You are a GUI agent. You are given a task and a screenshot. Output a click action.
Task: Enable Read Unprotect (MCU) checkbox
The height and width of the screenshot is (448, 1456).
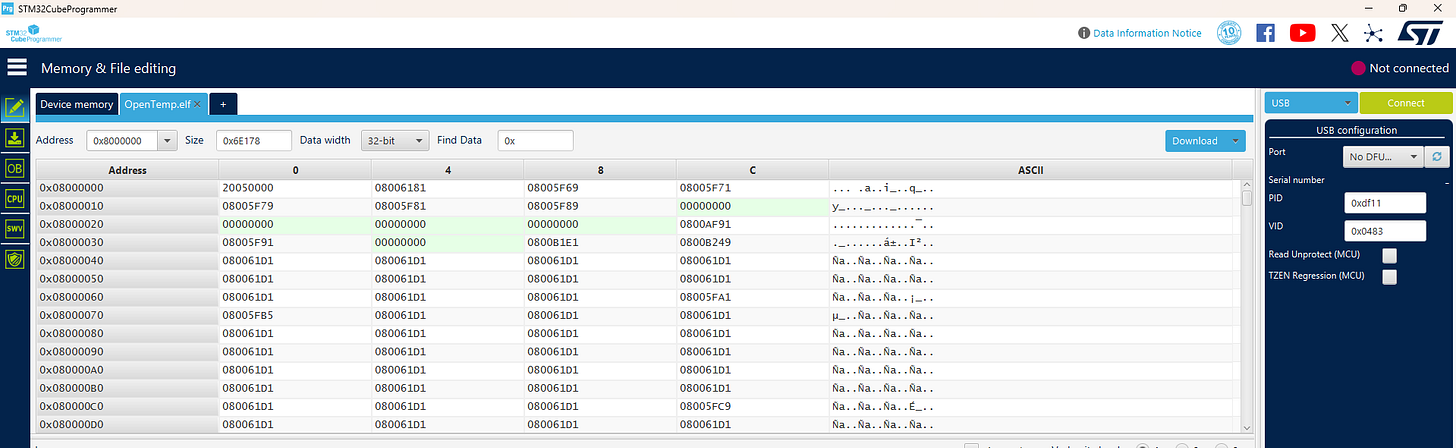coord(1389,255)
